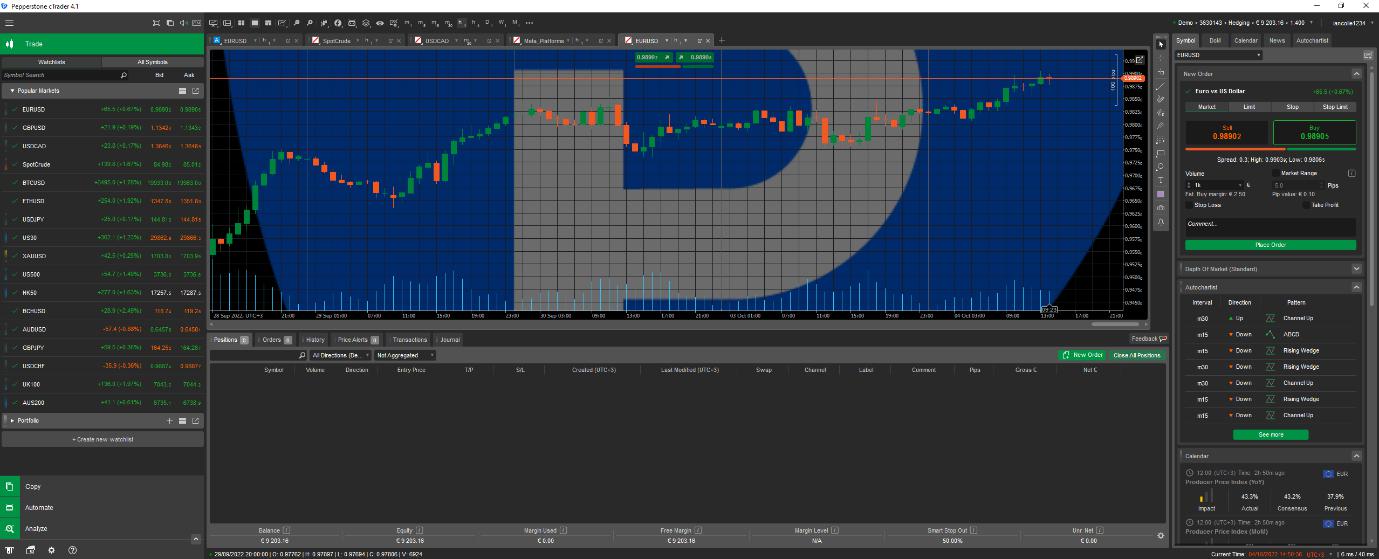
Task: Open the Copy section
Action: [103, 487]
